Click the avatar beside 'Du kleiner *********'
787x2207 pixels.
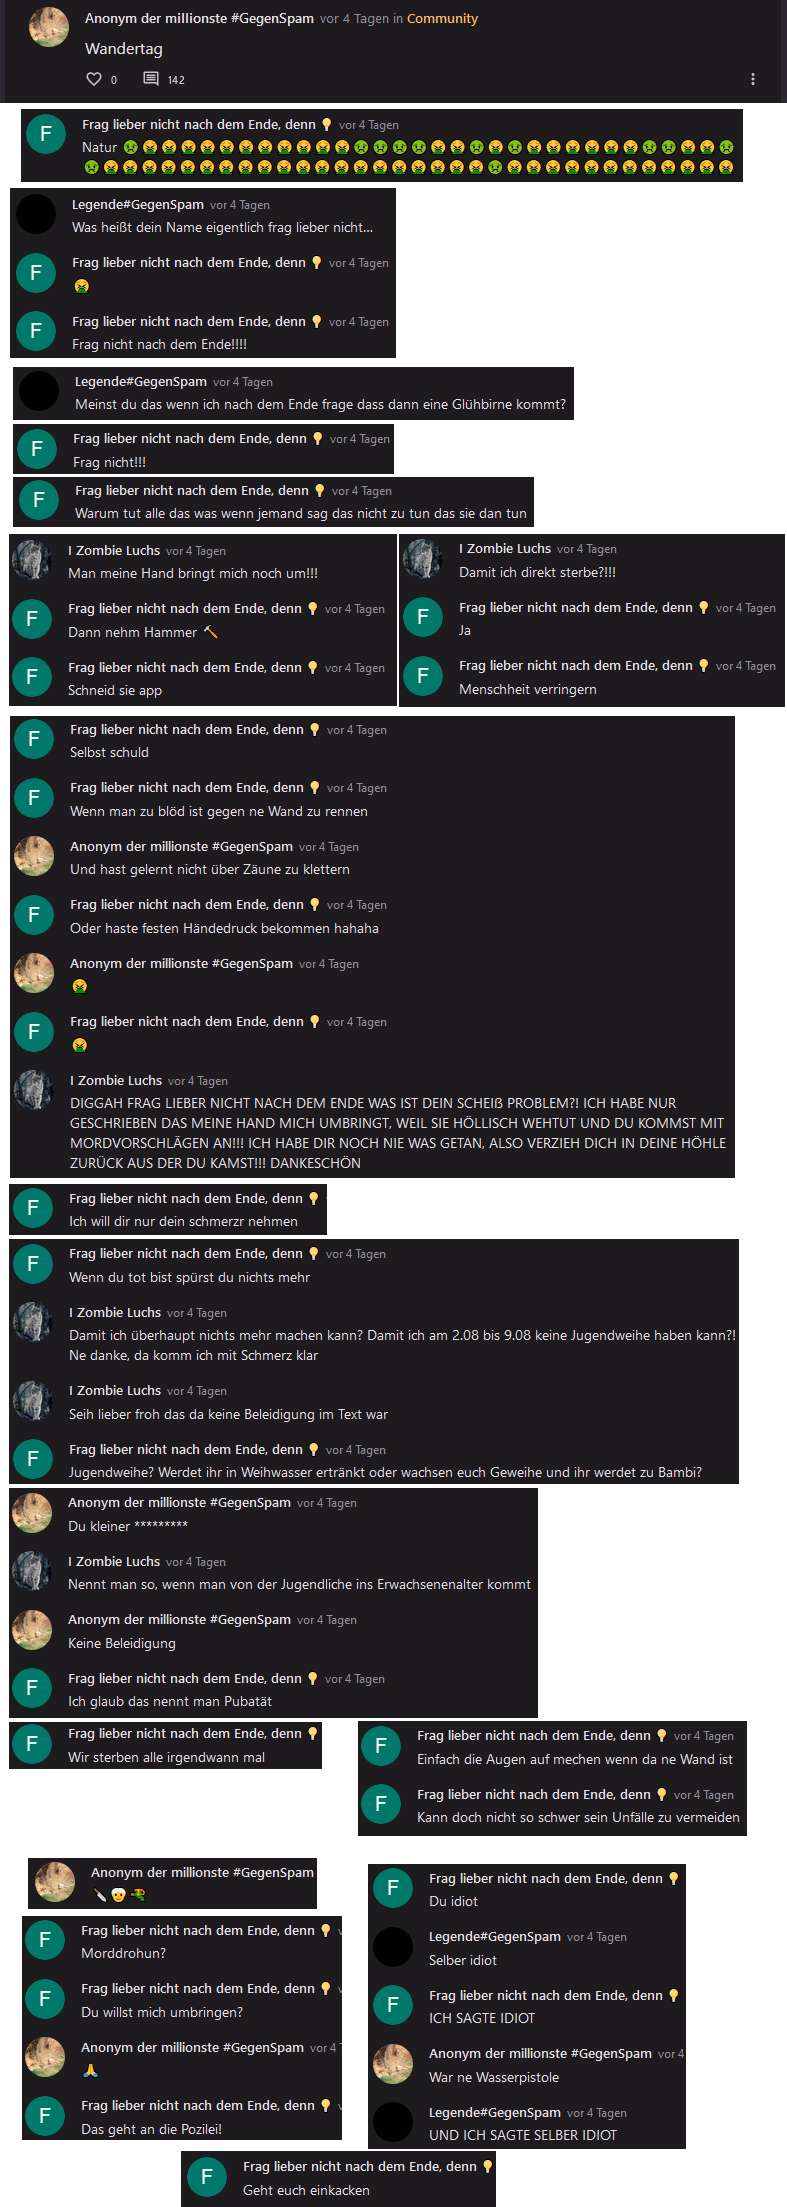32,1513
